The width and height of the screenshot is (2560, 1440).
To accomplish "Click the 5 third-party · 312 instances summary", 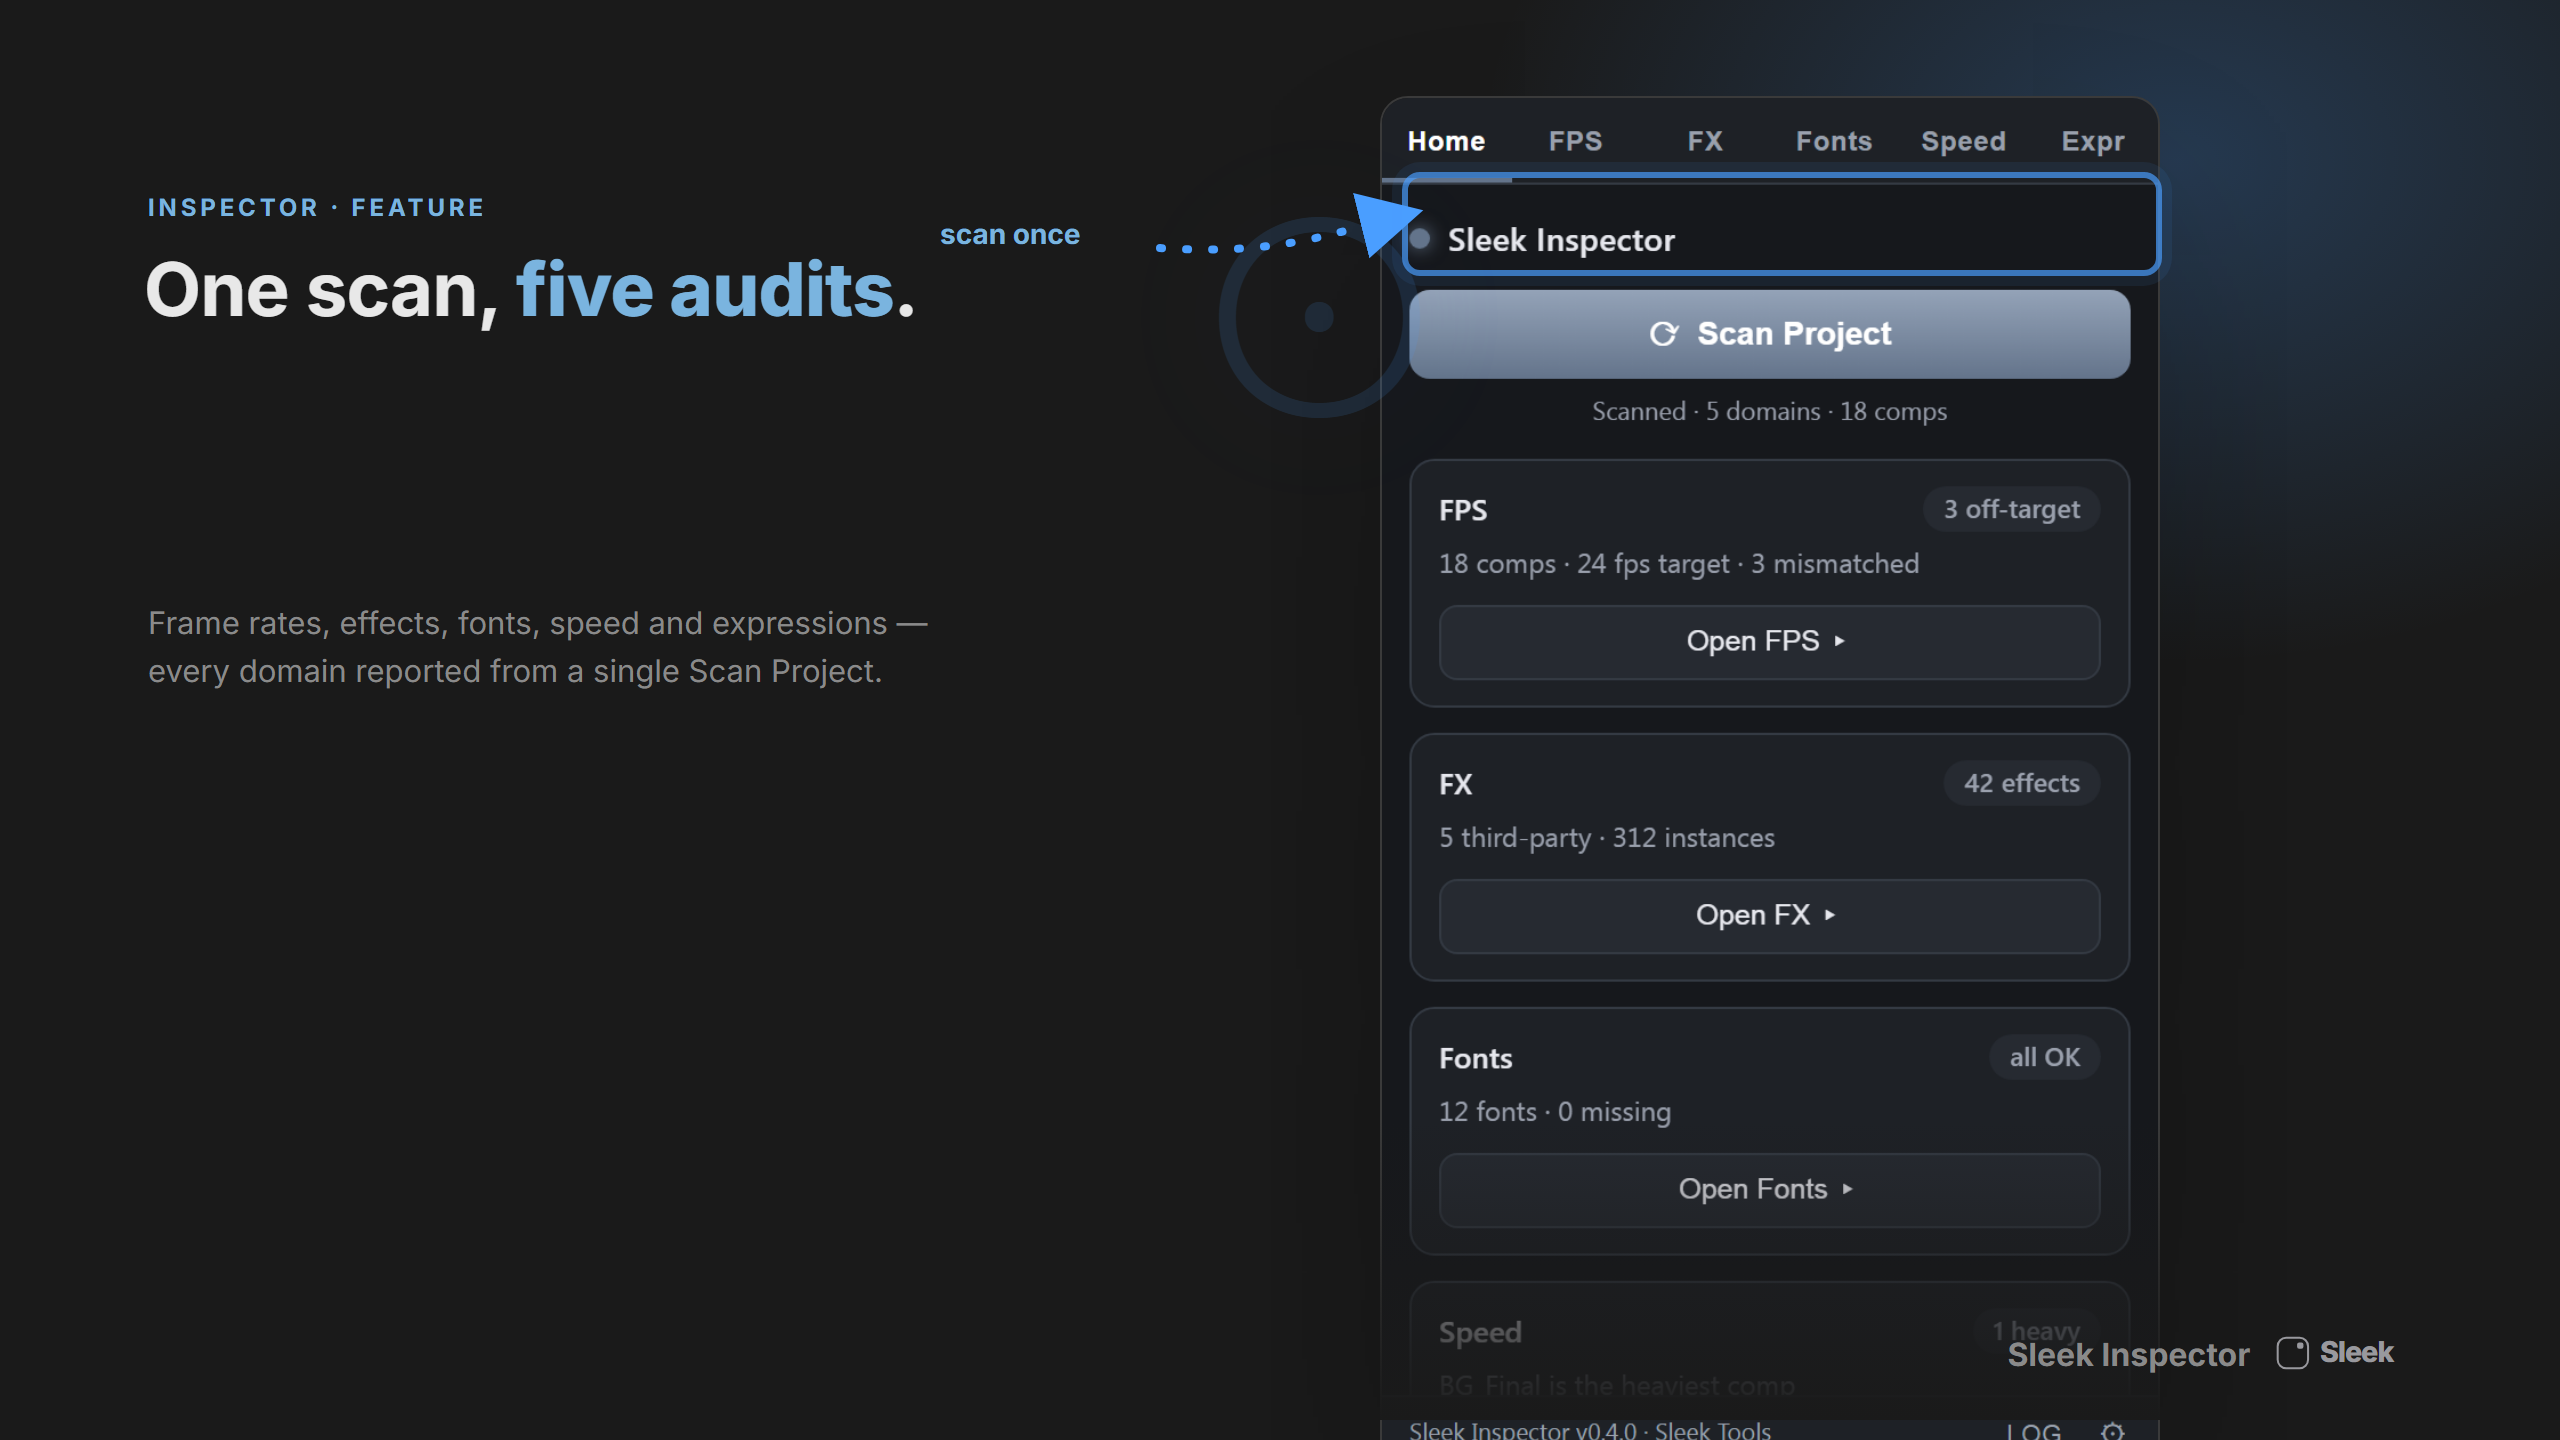I will tap(1607, 838).
